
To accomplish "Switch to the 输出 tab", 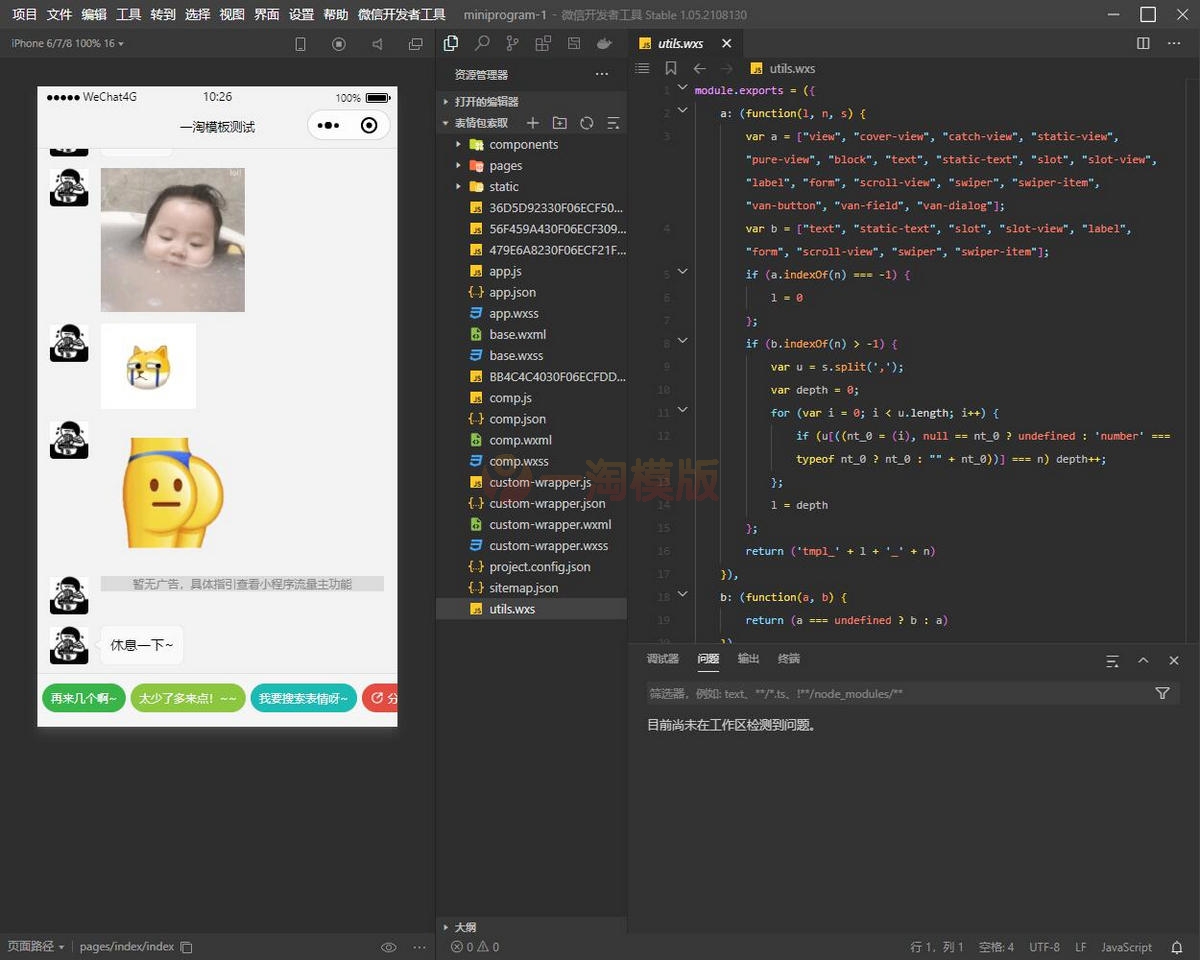I will click(748, 659).
